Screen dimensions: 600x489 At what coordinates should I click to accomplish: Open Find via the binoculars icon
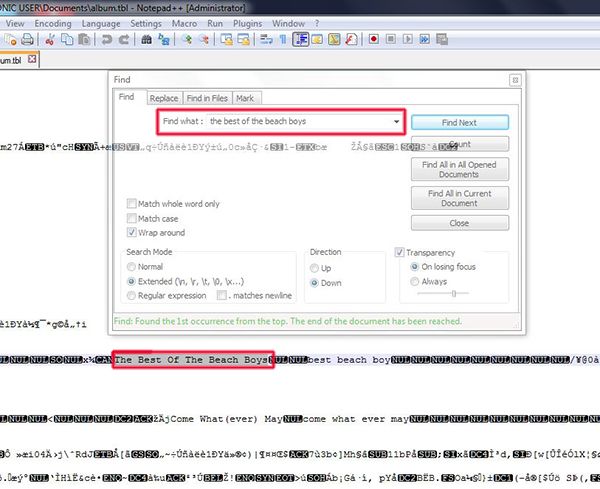coord(147,39)
